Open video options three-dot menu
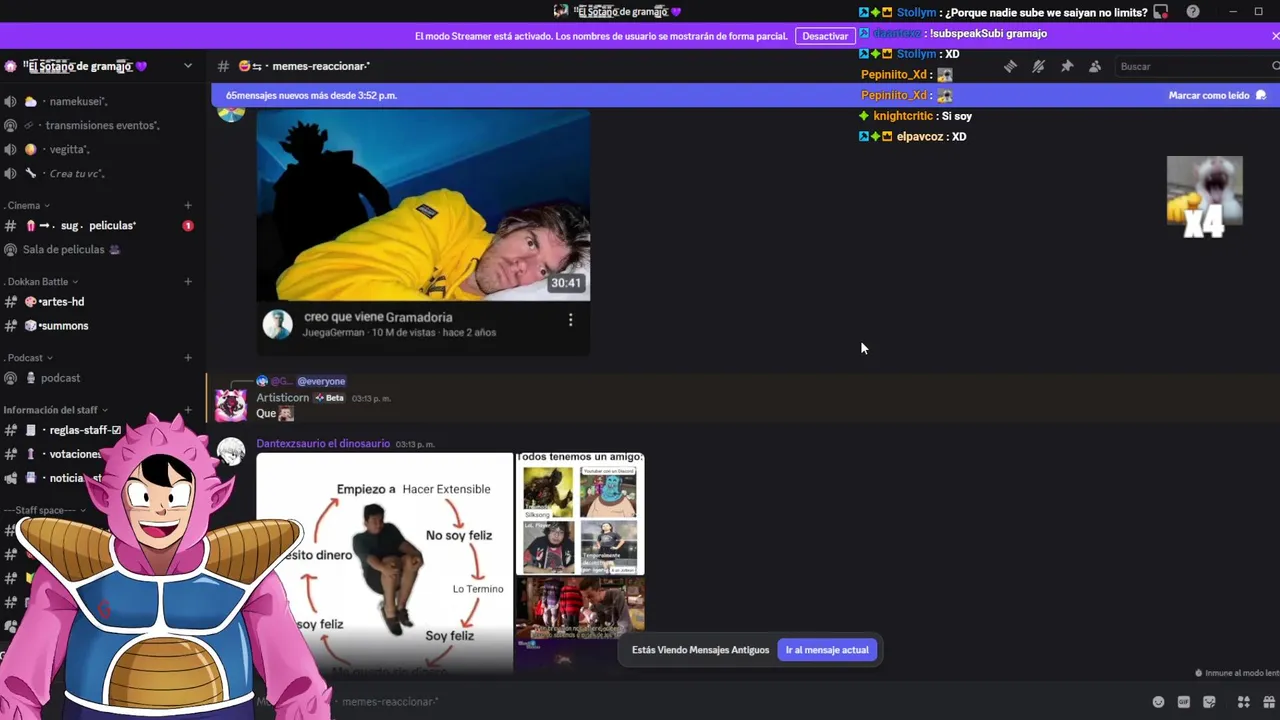 (570, 320)
